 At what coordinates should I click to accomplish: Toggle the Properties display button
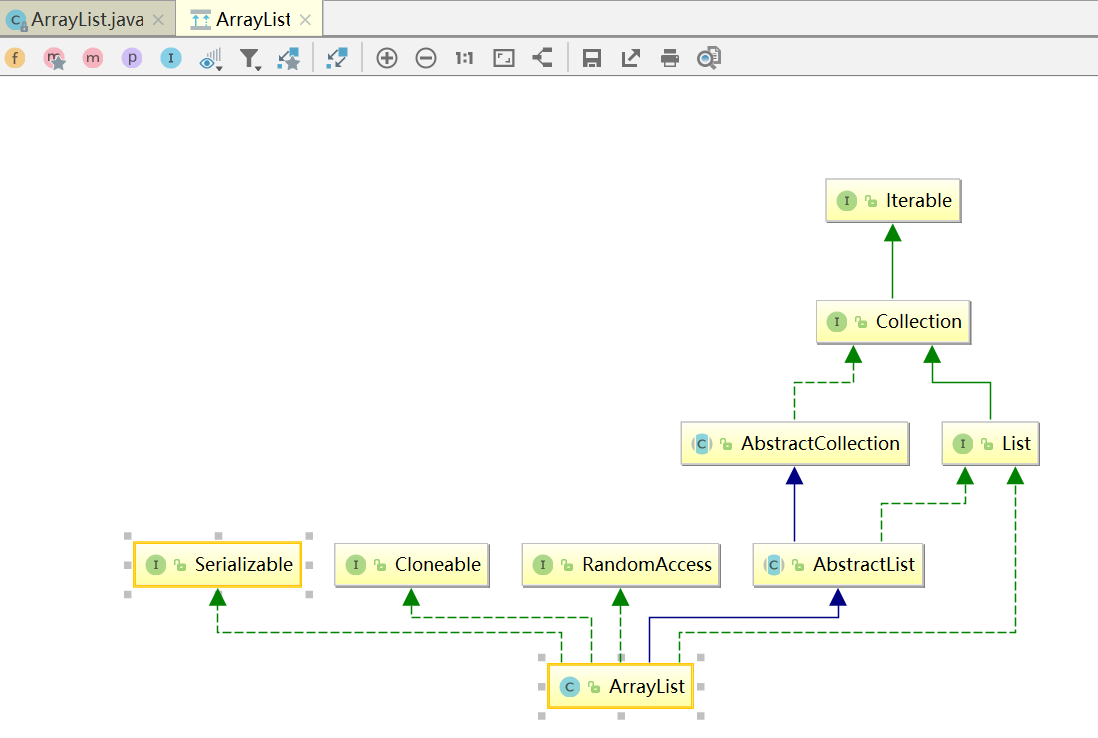(132, 58)
